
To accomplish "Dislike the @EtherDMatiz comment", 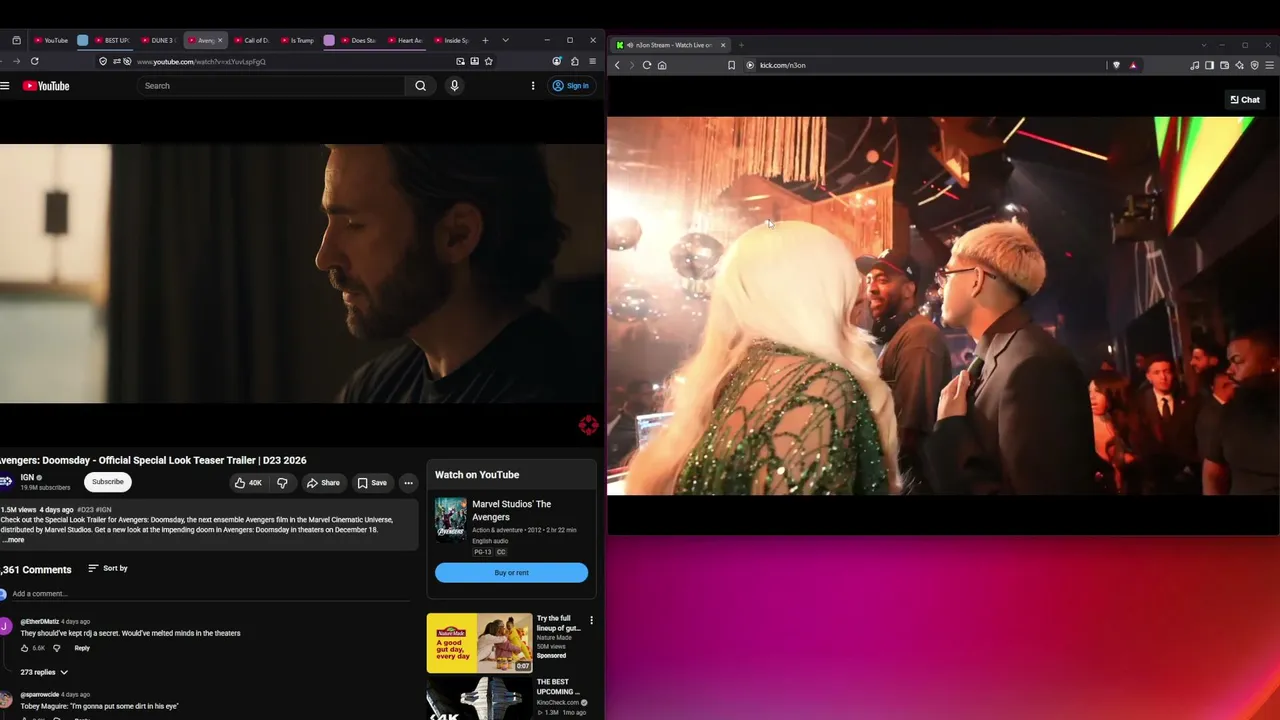I will [x=56, y=648].
